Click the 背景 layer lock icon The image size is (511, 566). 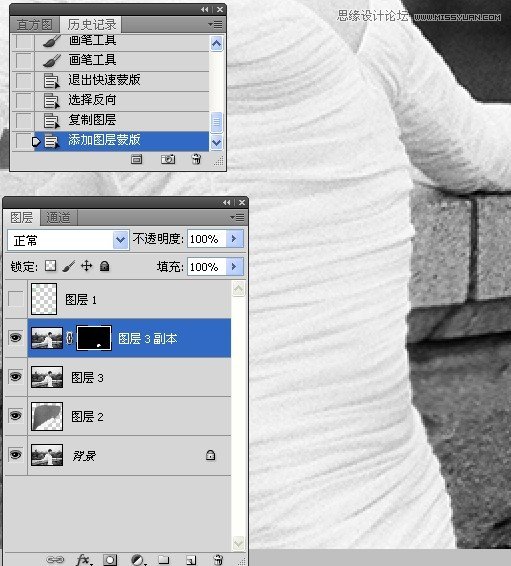210,455
